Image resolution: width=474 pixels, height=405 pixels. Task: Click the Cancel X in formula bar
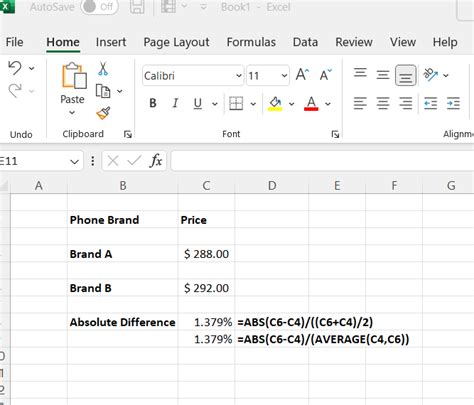(113, 161)
